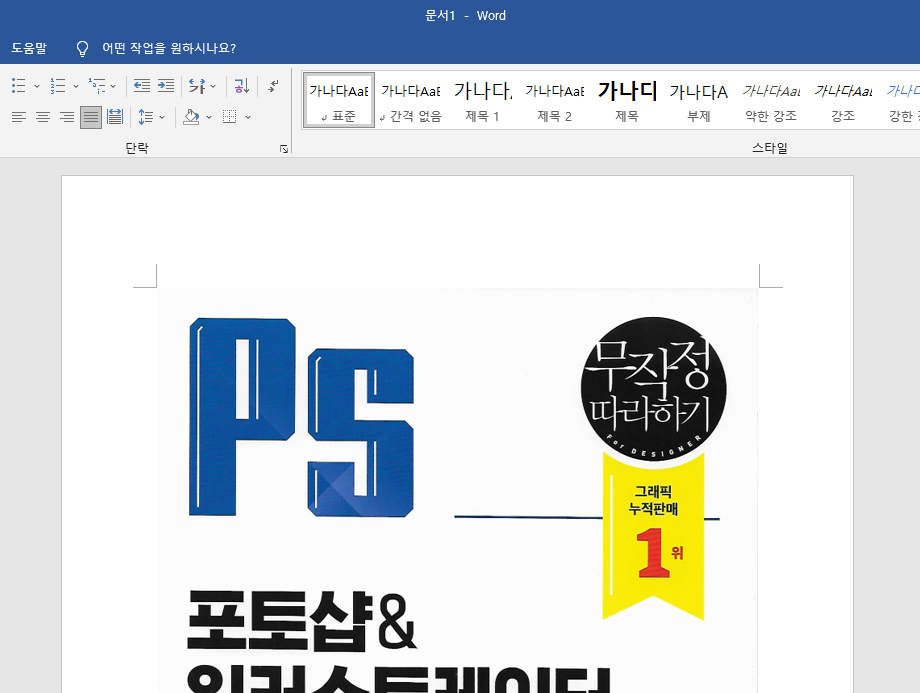Image resolution: width=920 pixels, height=693 pixels.
Task: Apply distributed alignment
Action: [x=115, y=117]
